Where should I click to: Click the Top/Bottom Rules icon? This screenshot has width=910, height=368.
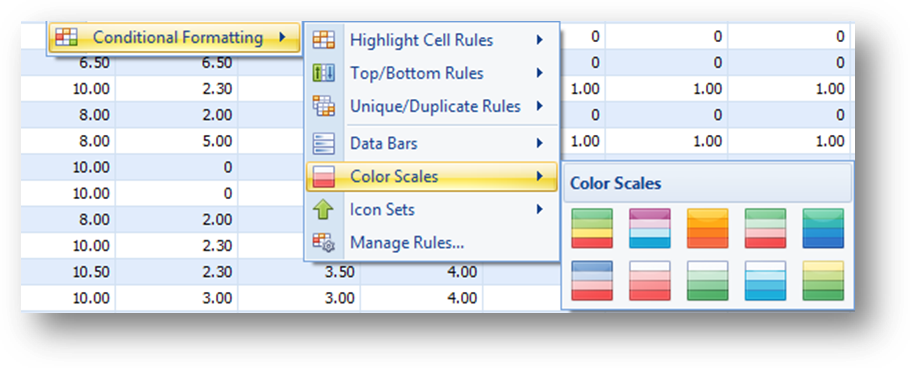pyautogui.click(x=323, y=73)
